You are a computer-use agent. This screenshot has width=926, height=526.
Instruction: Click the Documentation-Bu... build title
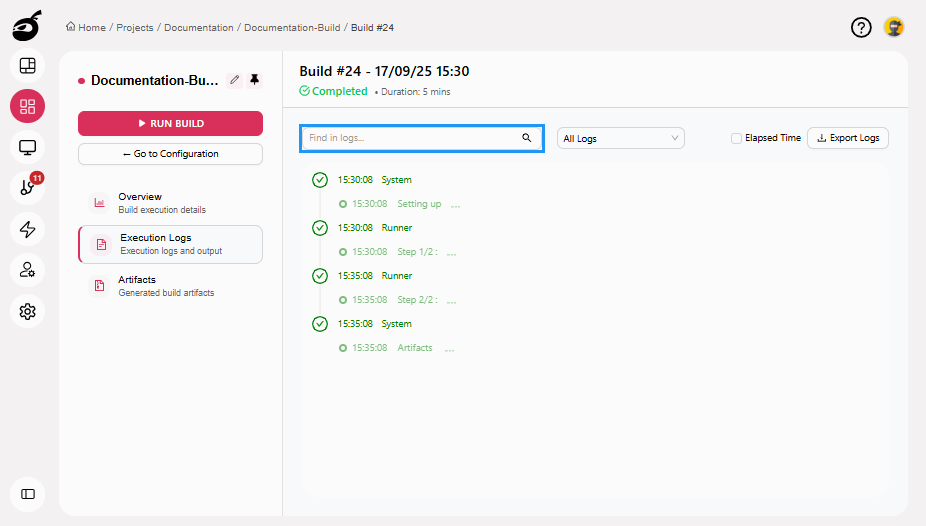tap(155, 80)
